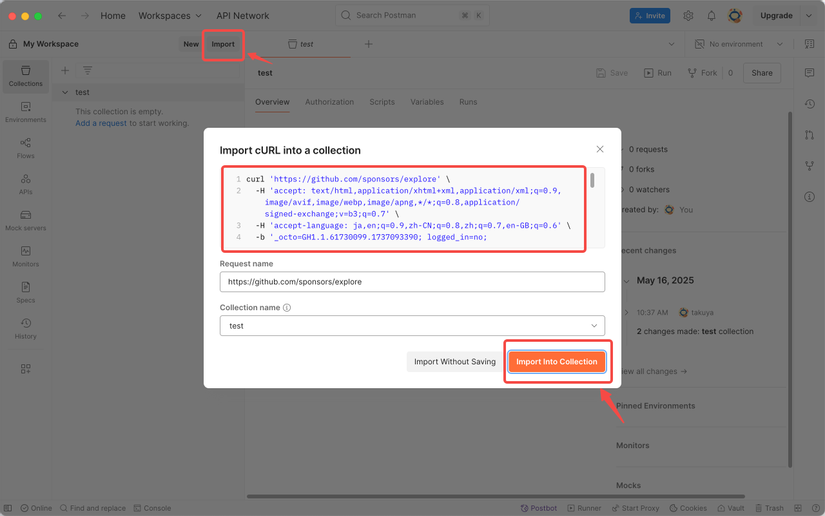The height and width of the screenshot is (516, 825).
Task: Open the tab list chevron dropdown
Action: (671, 44)
